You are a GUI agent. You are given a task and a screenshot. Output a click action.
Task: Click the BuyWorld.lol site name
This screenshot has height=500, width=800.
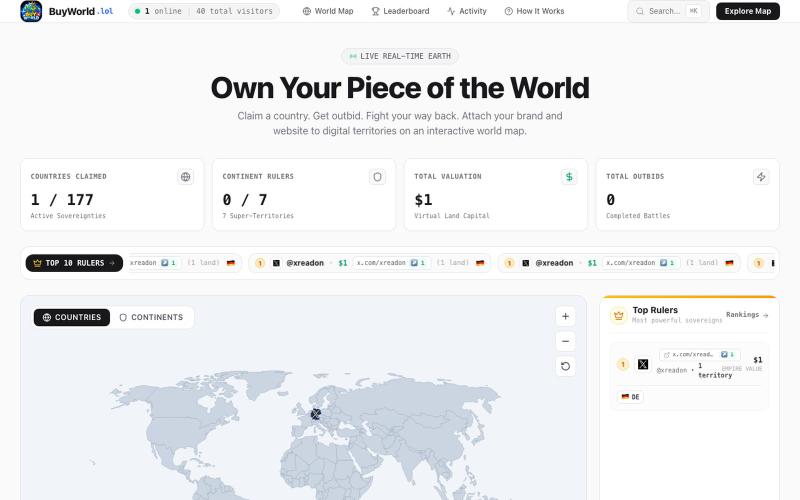[81, 11]
